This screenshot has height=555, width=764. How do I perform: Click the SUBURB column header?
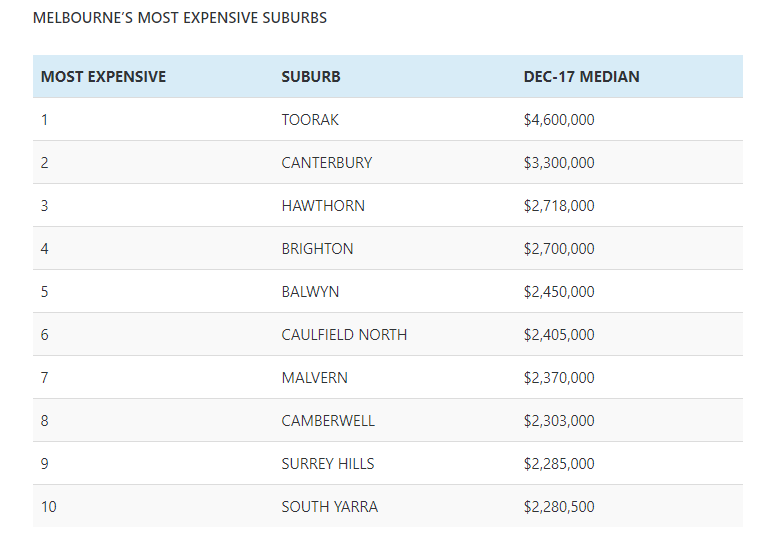coord(311,77)
